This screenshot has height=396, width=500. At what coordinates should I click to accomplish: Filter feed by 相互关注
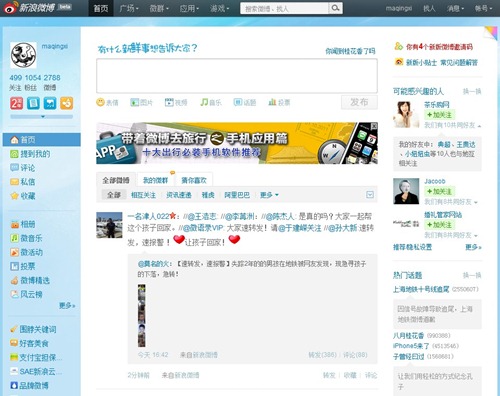click(143, 195)
